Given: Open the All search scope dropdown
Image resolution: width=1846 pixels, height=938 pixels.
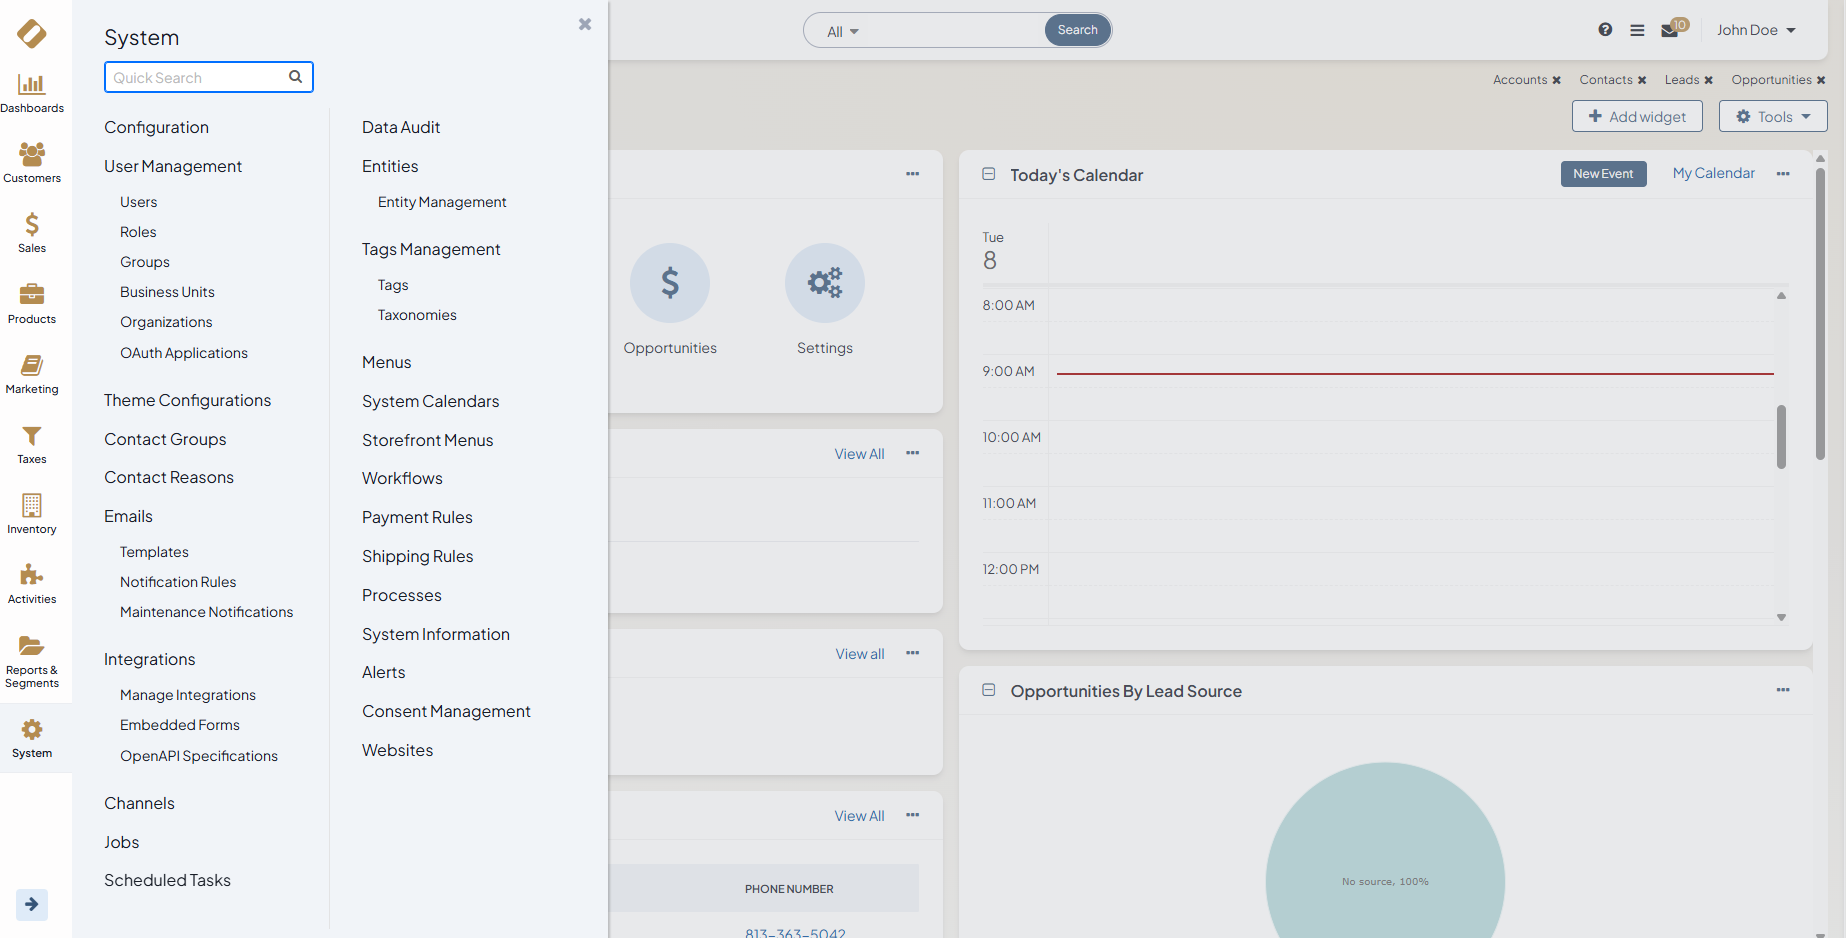Looking at the screenshot, I should coord(842,31).
